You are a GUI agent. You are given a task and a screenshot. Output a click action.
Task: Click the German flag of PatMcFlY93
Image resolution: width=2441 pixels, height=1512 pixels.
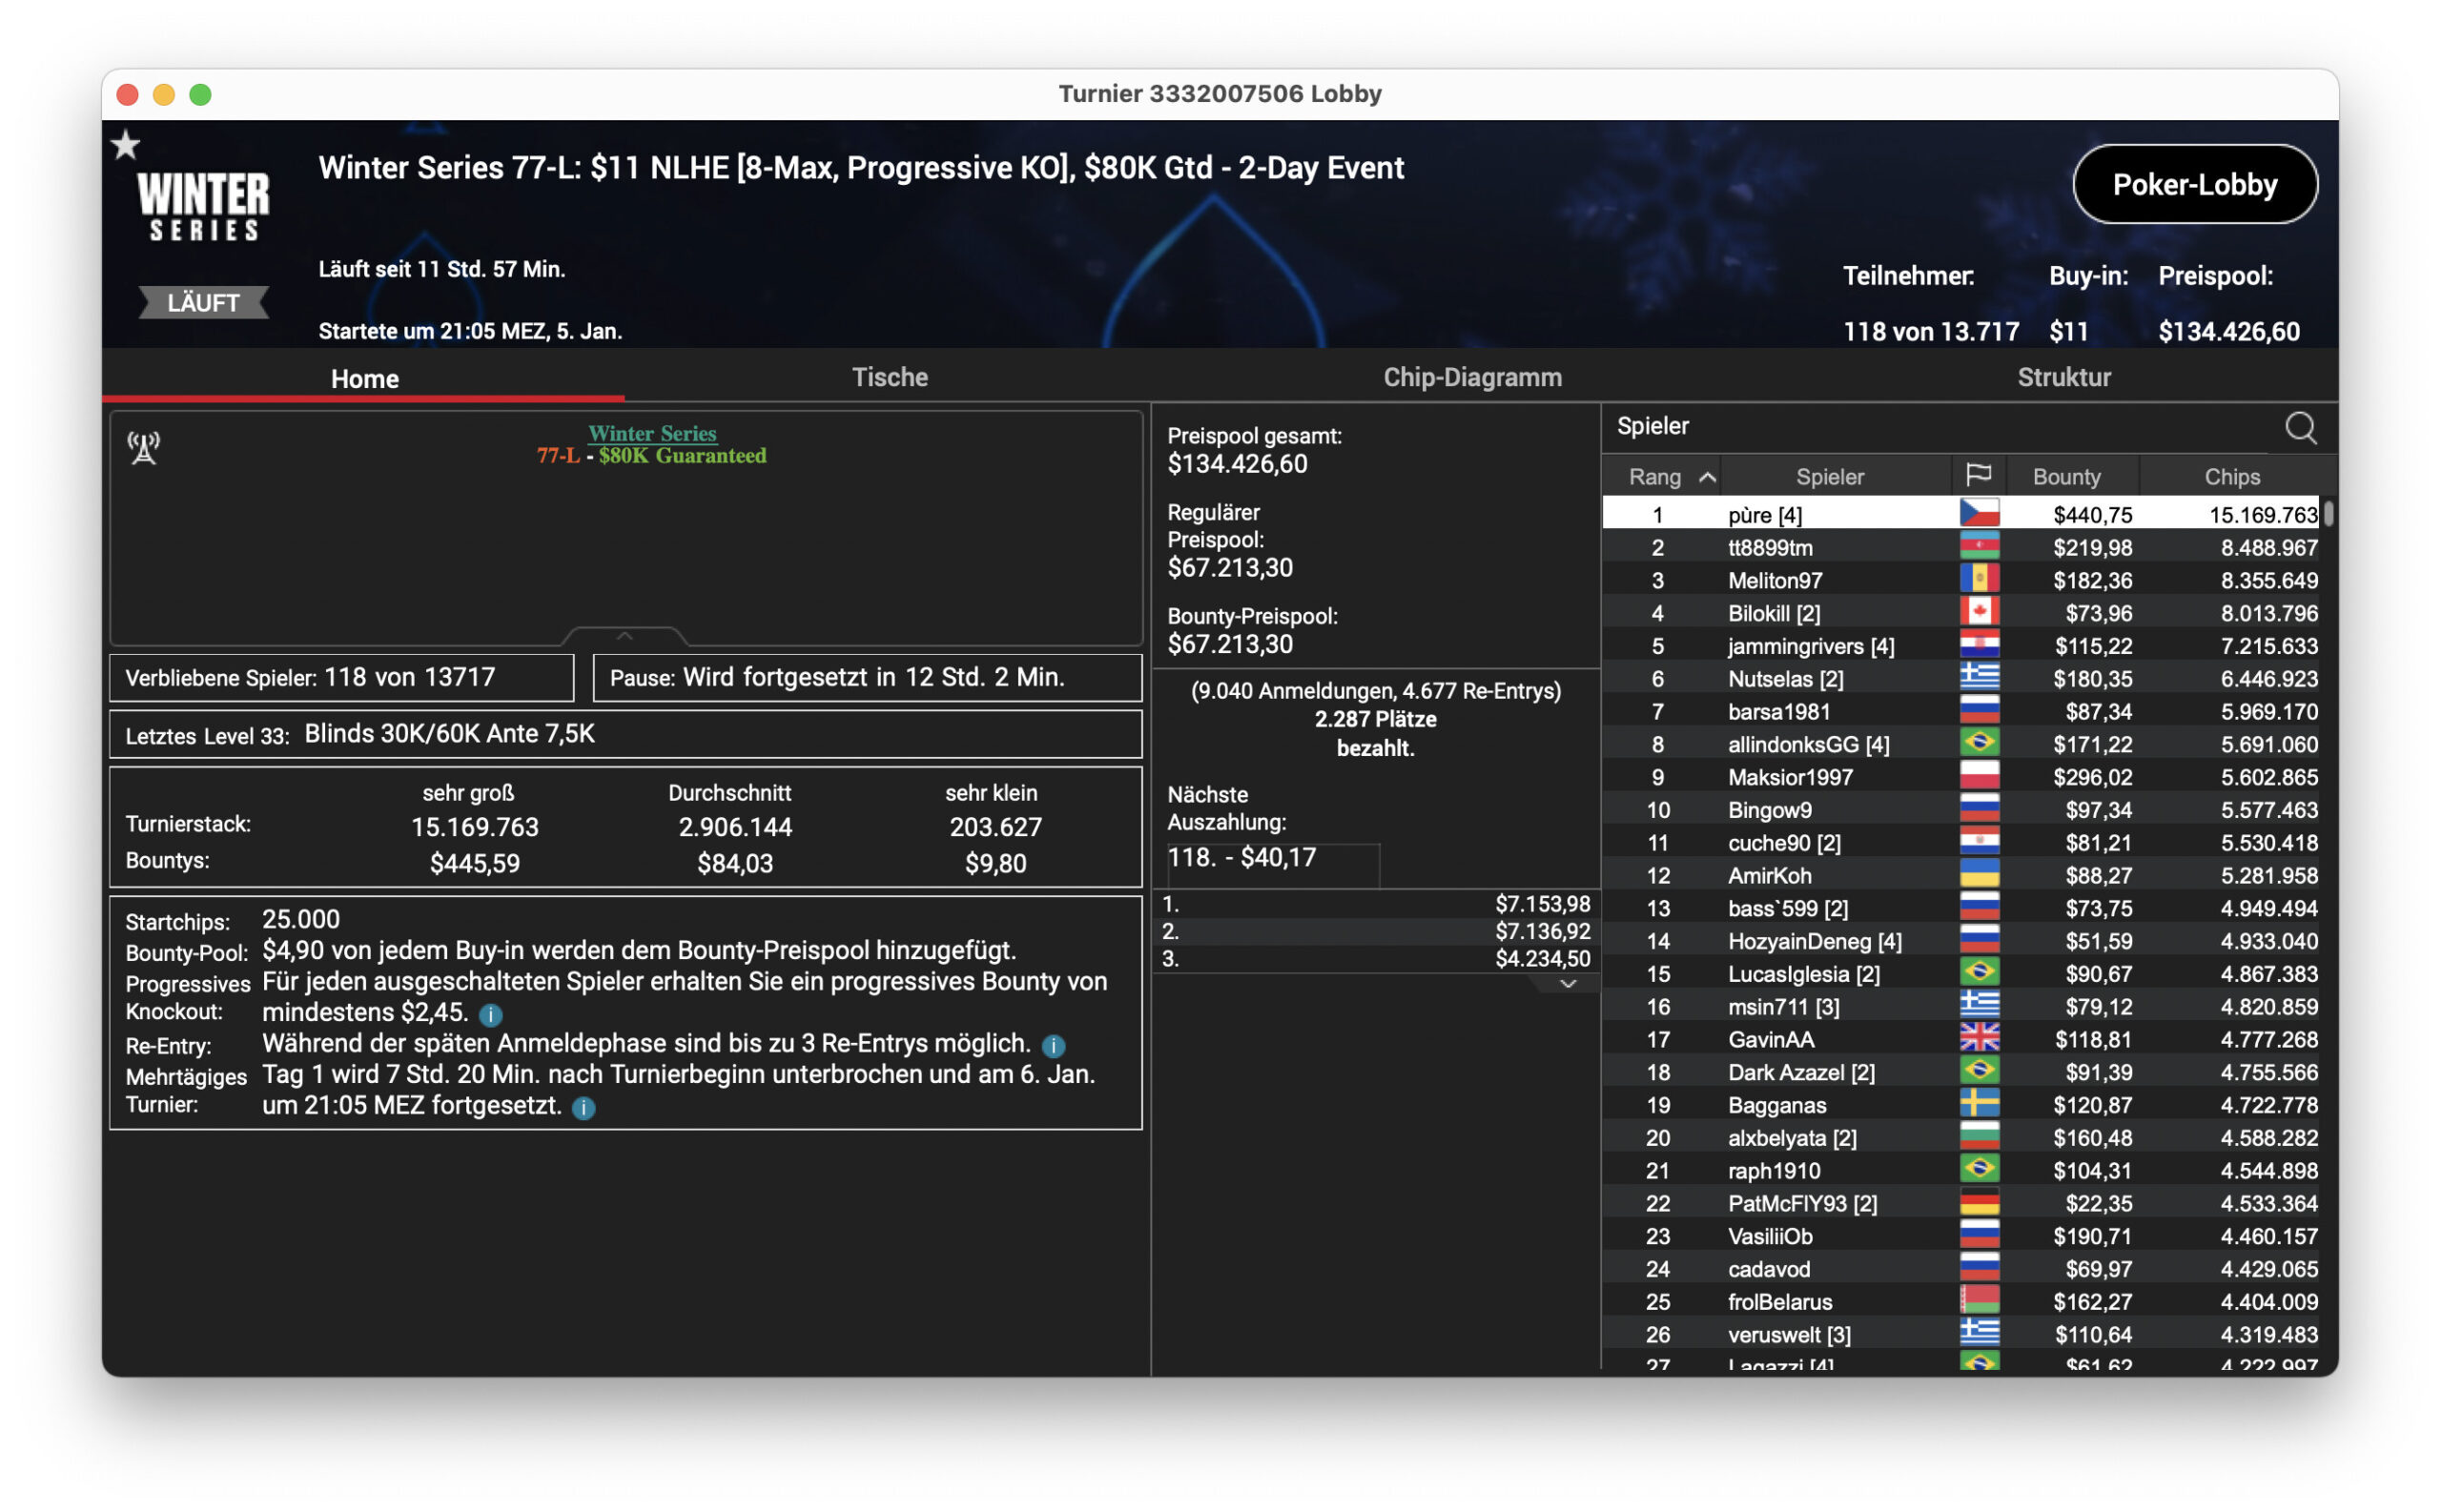[x=1979, y=1202]
